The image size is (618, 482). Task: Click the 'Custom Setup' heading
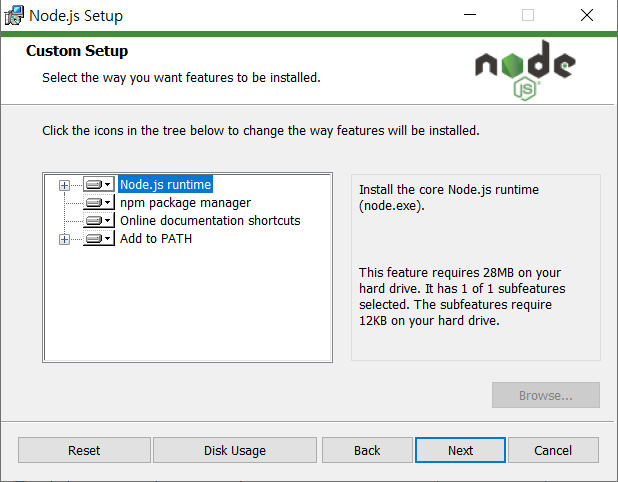(x=77, y=51)
